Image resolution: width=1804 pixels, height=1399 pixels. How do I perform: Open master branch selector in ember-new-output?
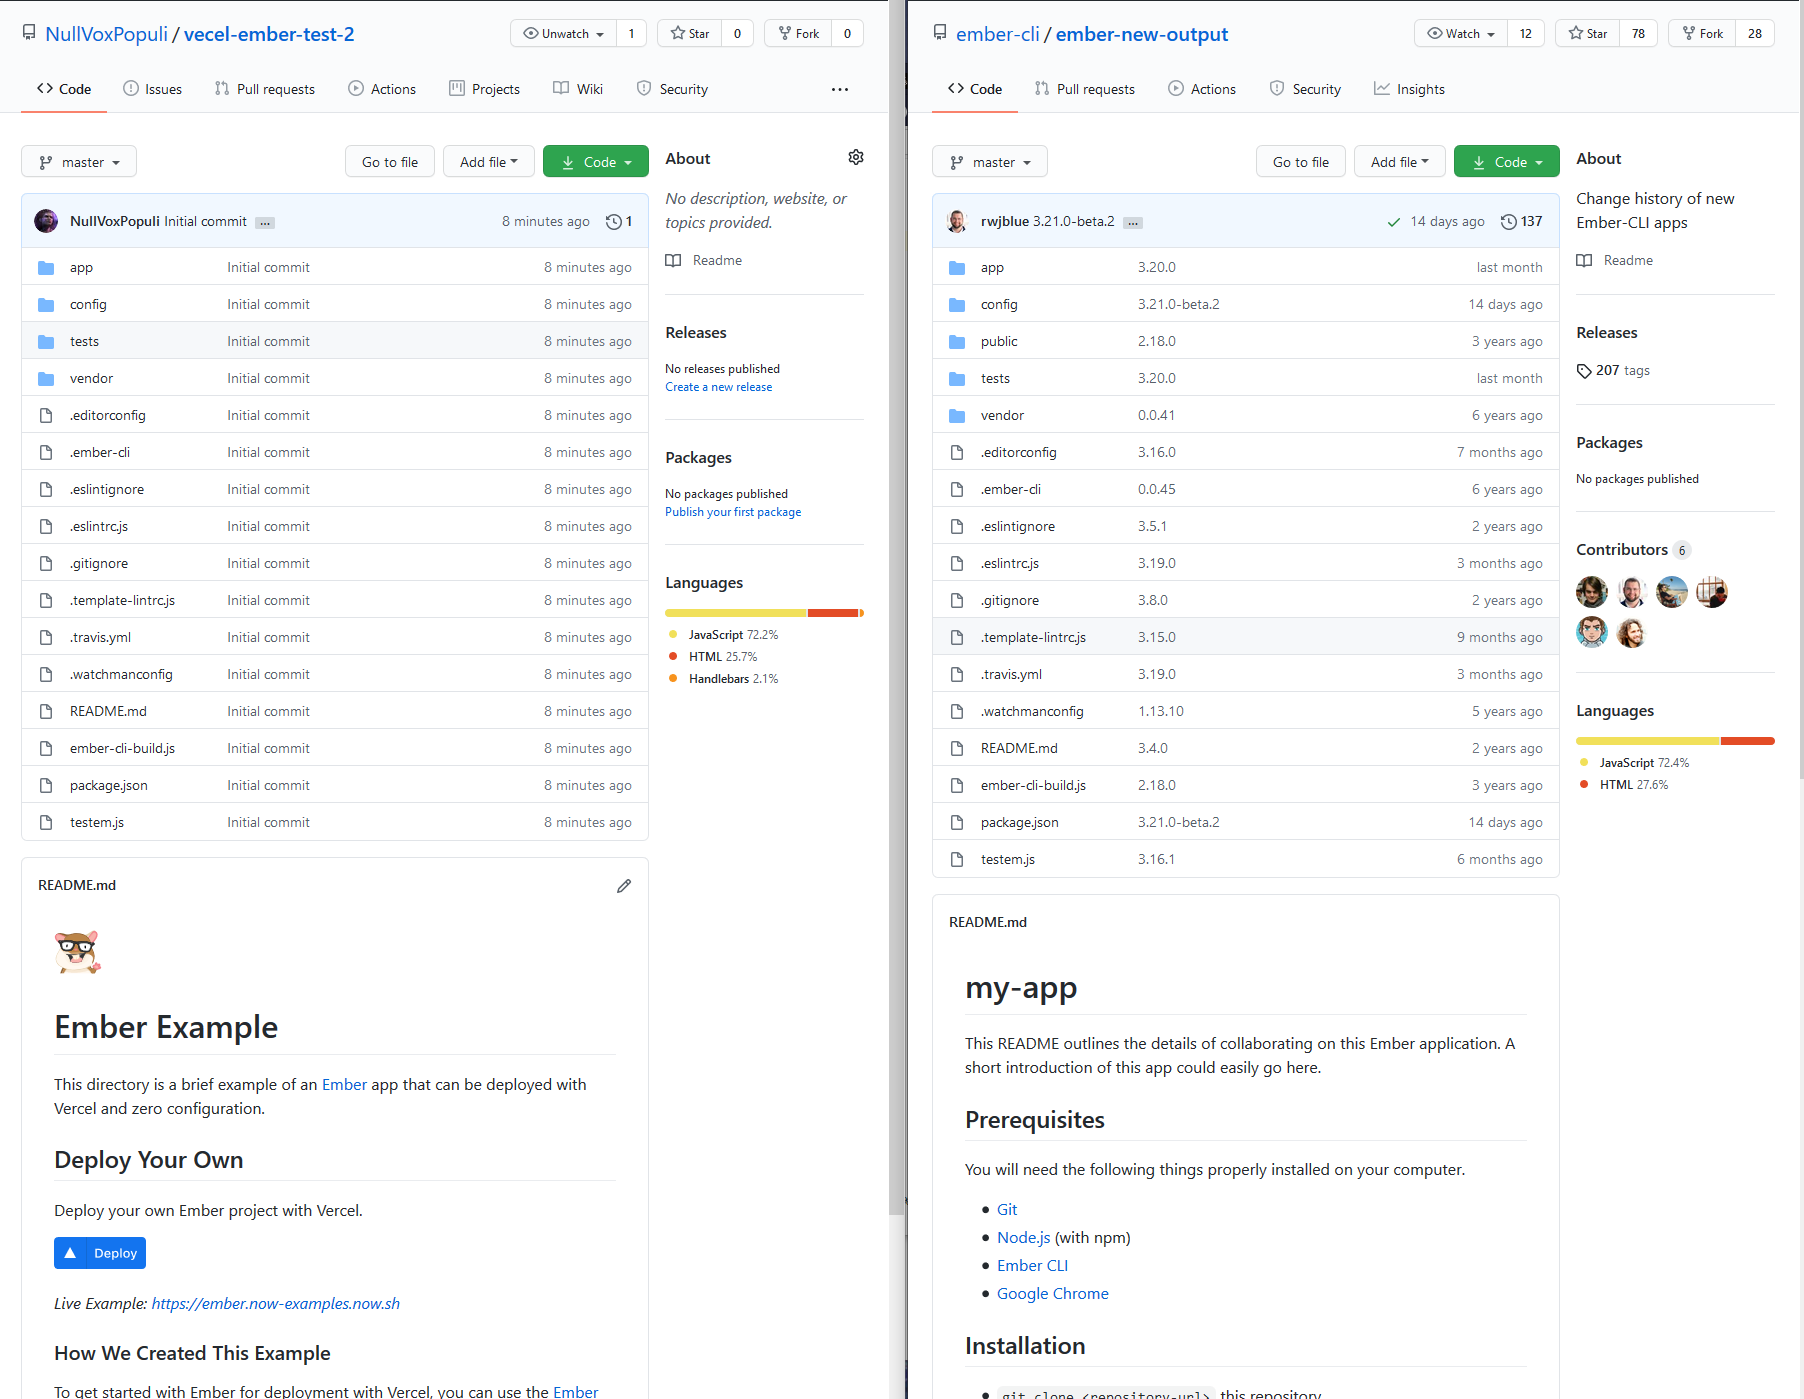[990, 161]
